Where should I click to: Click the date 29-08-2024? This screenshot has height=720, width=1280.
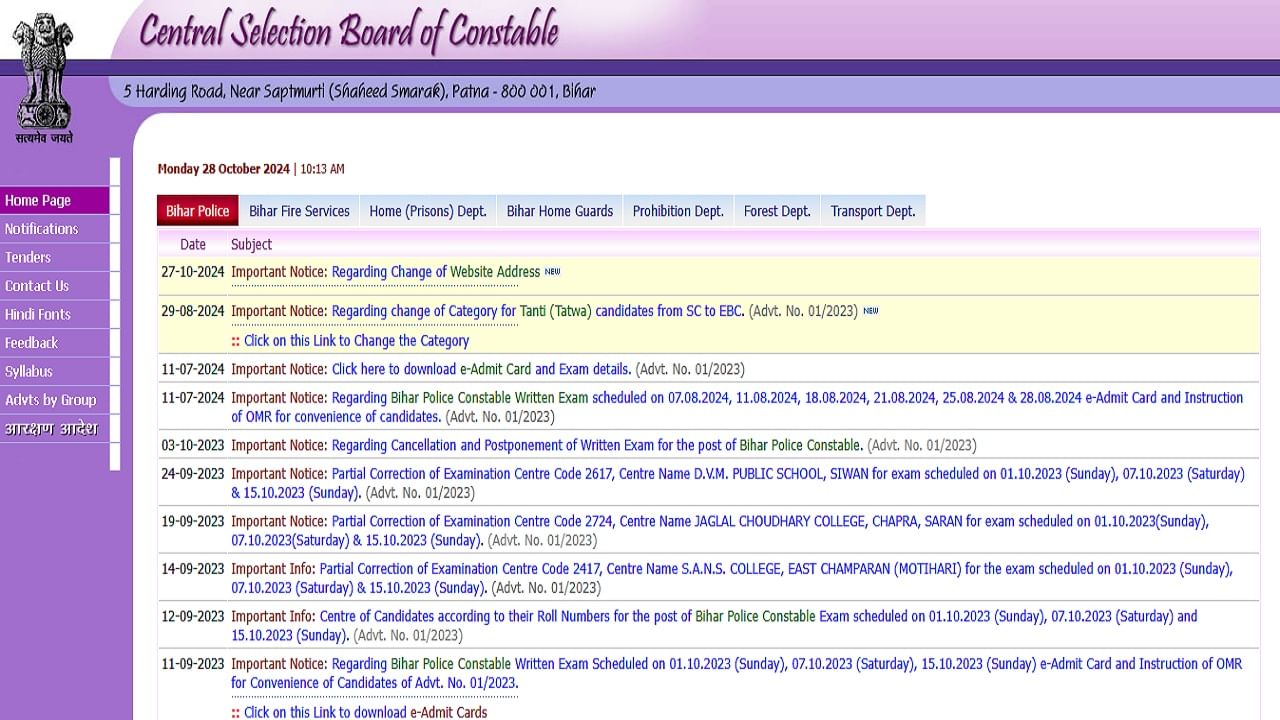(x=193, y=311)
